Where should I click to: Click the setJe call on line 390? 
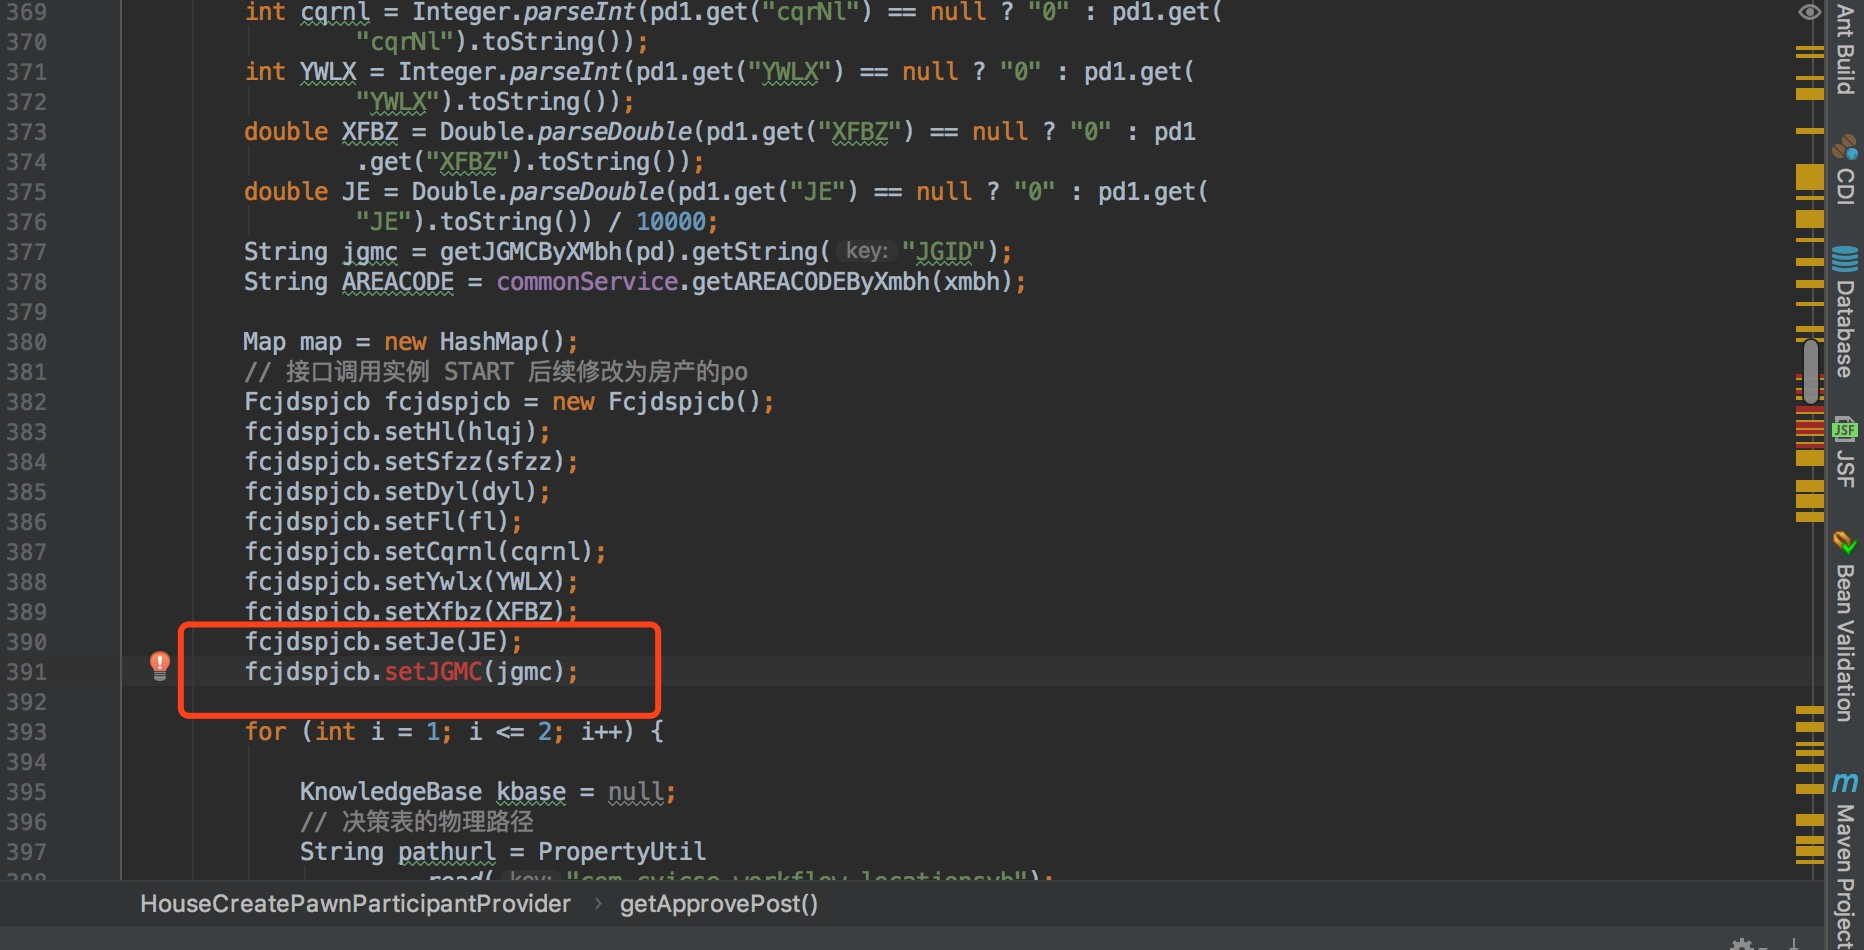pos(419,642)
